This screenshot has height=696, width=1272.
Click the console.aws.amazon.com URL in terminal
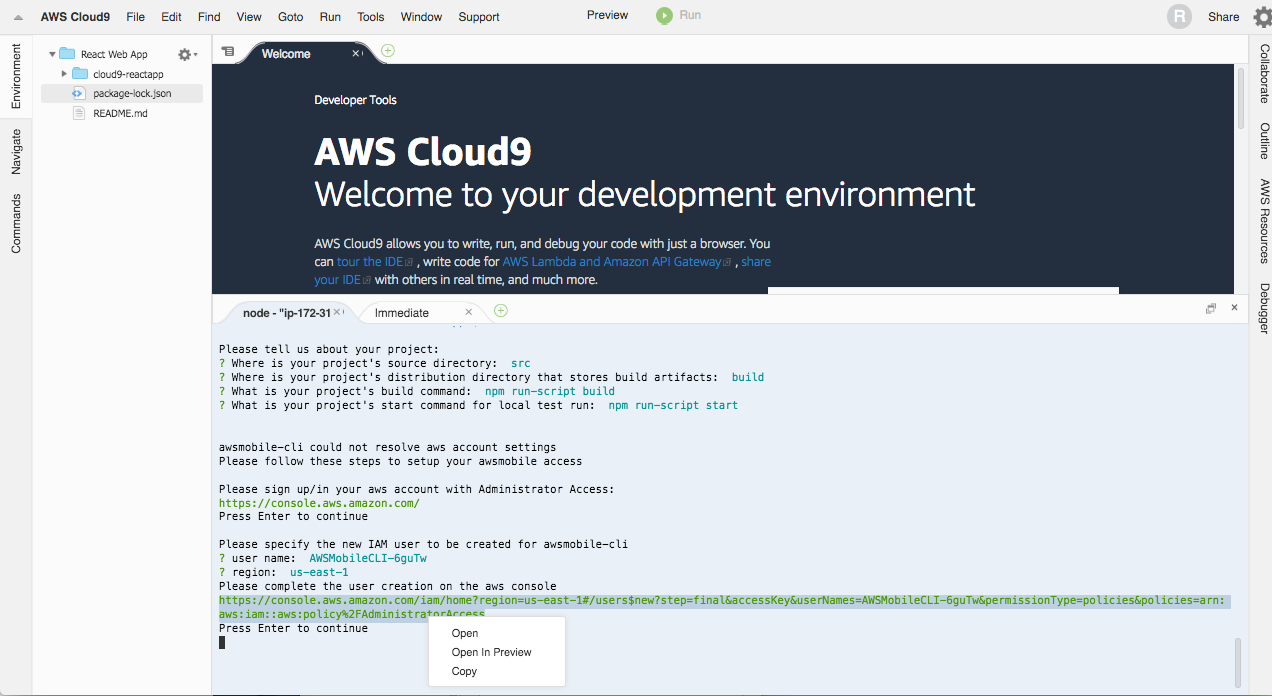click(319, 503)
